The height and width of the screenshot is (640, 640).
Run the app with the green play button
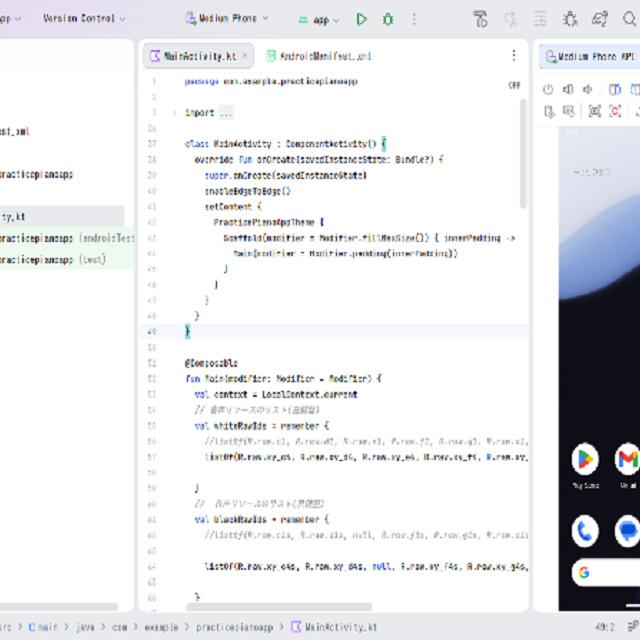[x=361, y=19]
